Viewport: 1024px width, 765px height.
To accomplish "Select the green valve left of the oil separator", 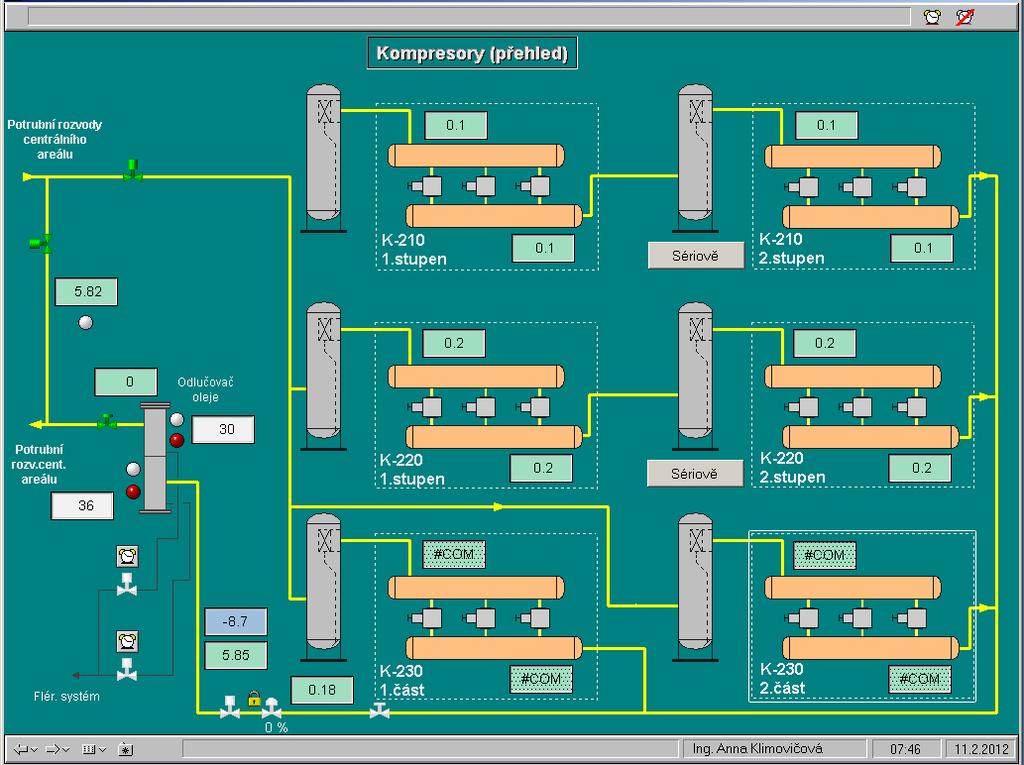I will pos(106,421).
